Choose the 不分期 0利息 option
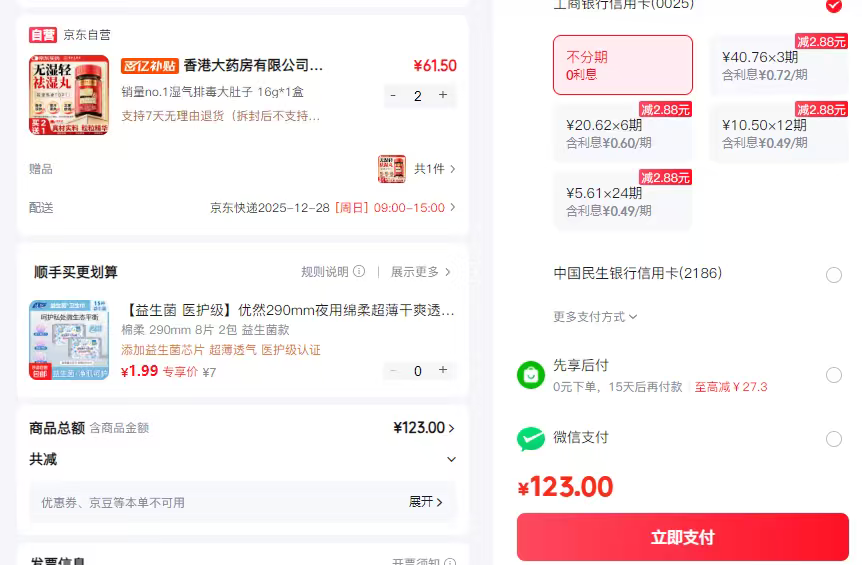Image resolution: width=862 pixels, height=565 pixels. coord(622,65)
